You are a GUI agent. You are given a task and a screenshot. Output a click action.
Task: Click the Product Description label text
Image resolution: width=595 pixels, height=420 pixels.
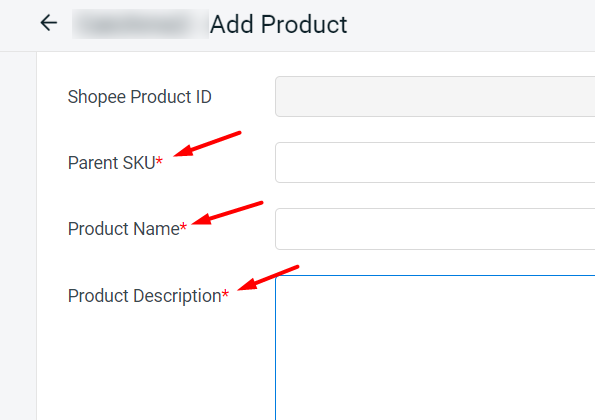[x=144, y=296]
